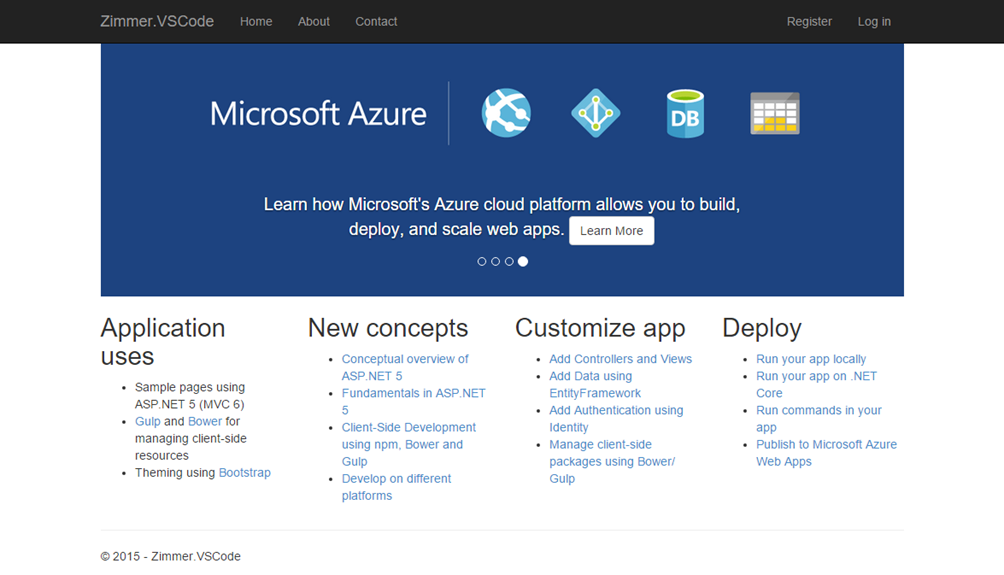Click the Application uses heading
Viewport: 1004px width, 575px height.
pos(163,342)
